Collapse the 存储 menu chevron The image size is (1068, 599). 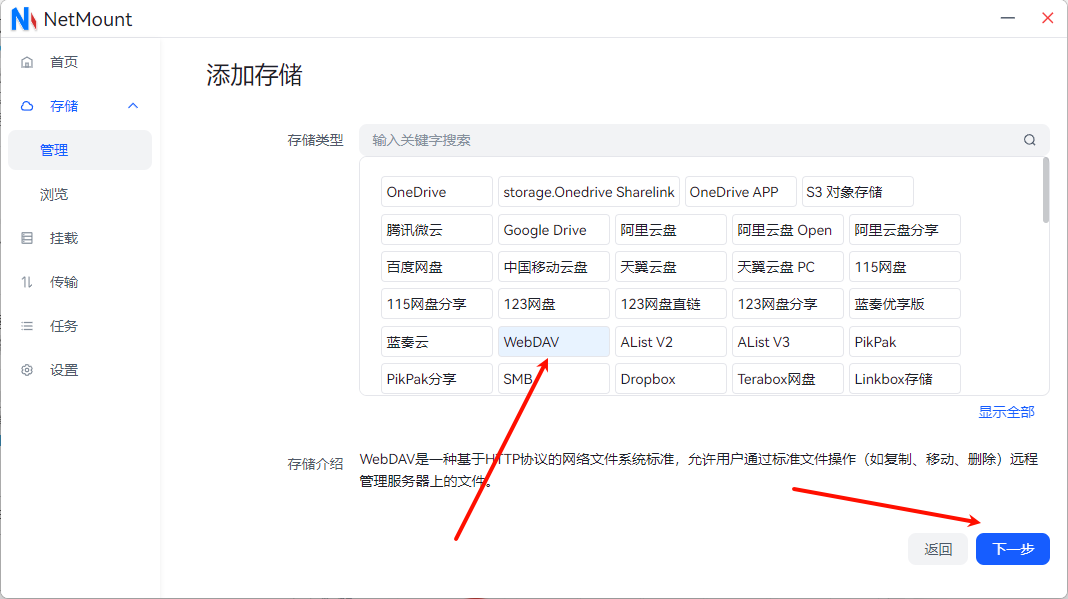coord(133,106)
